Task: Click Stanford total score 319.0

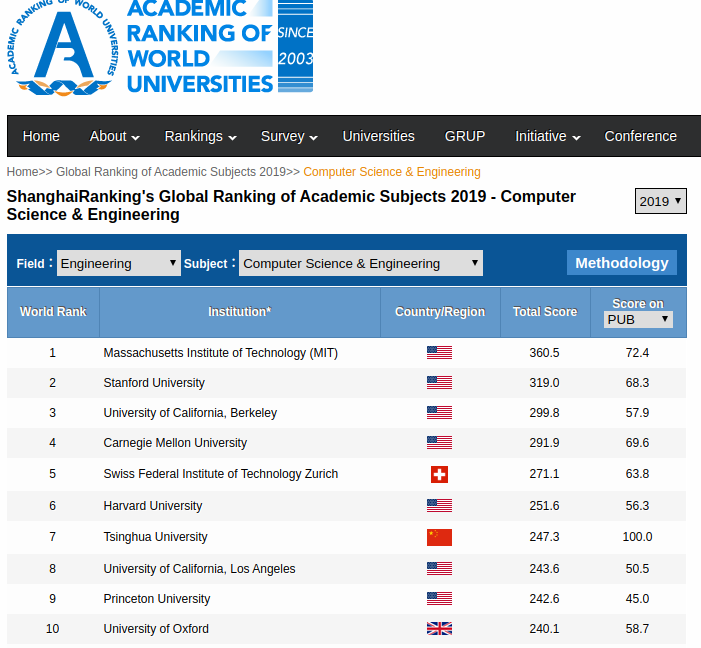Action: 544,383
